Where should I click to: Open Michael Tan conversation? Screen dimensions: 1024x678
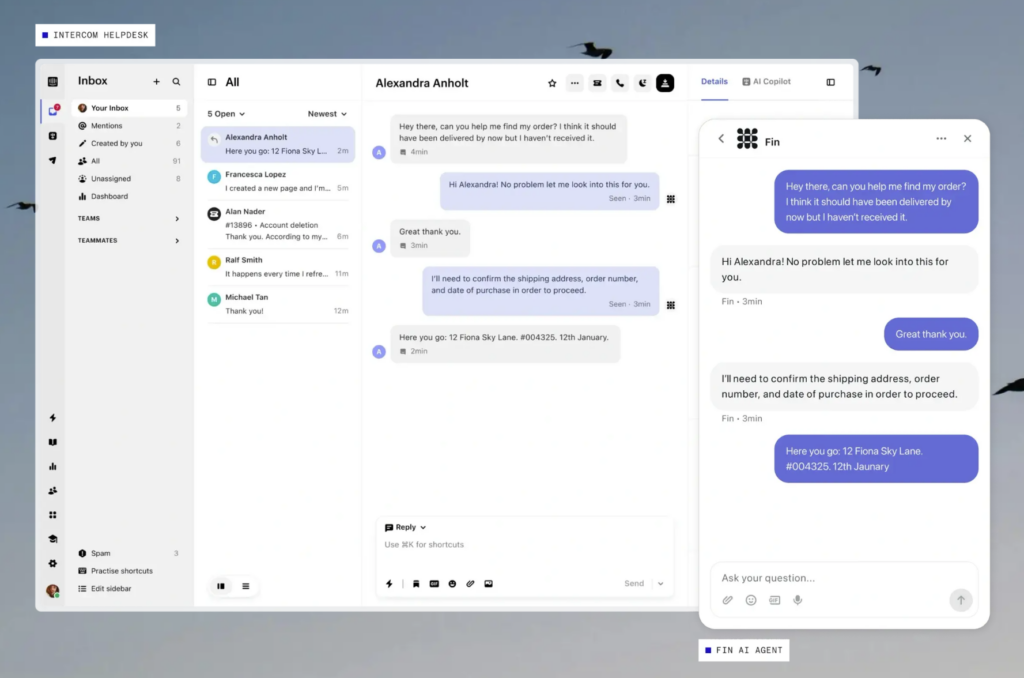click(278, 304)
